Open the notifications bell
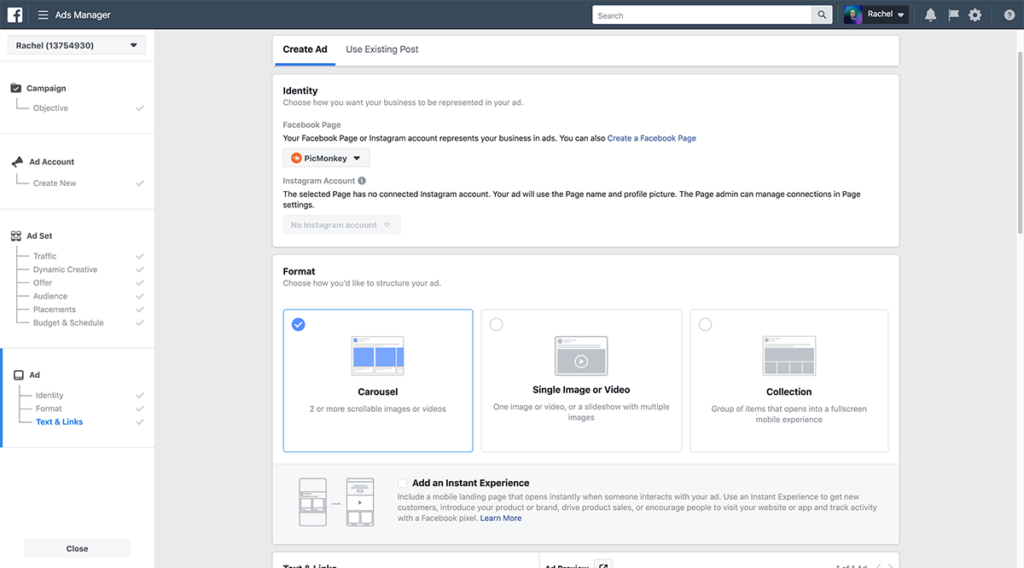Image resolution: width=1024 pixels, height=568 pixels. point(931,15)
